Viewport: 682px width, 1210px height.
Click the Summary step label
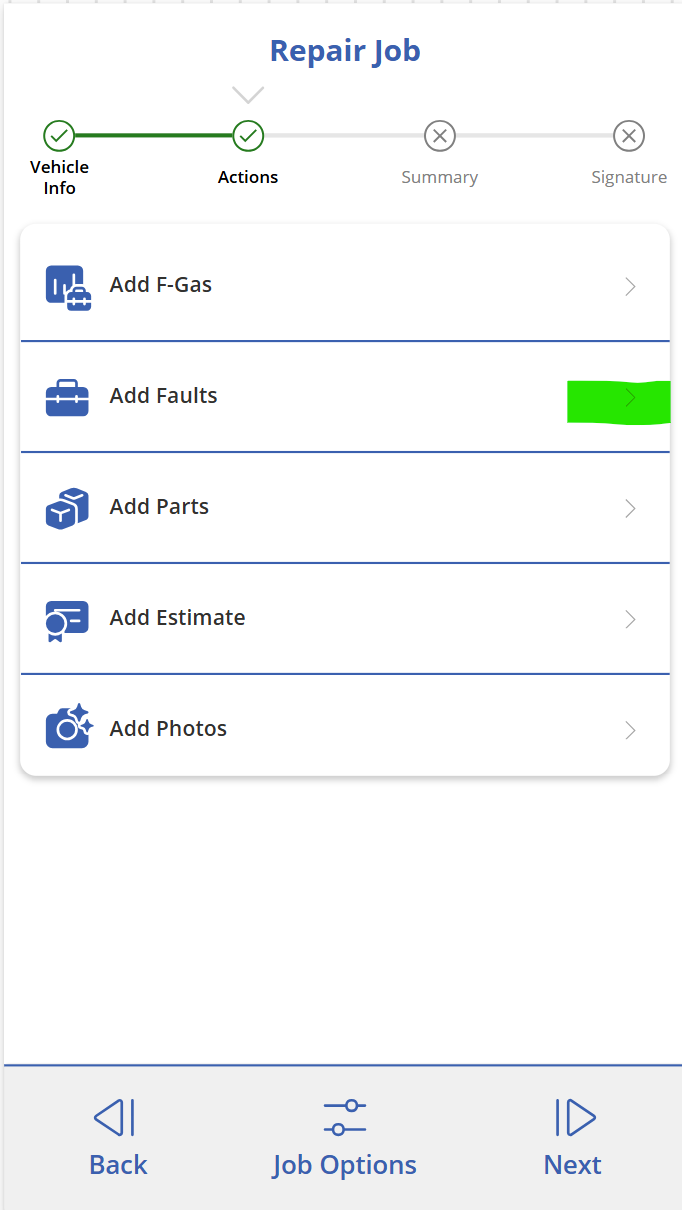(x=440, y=177)
